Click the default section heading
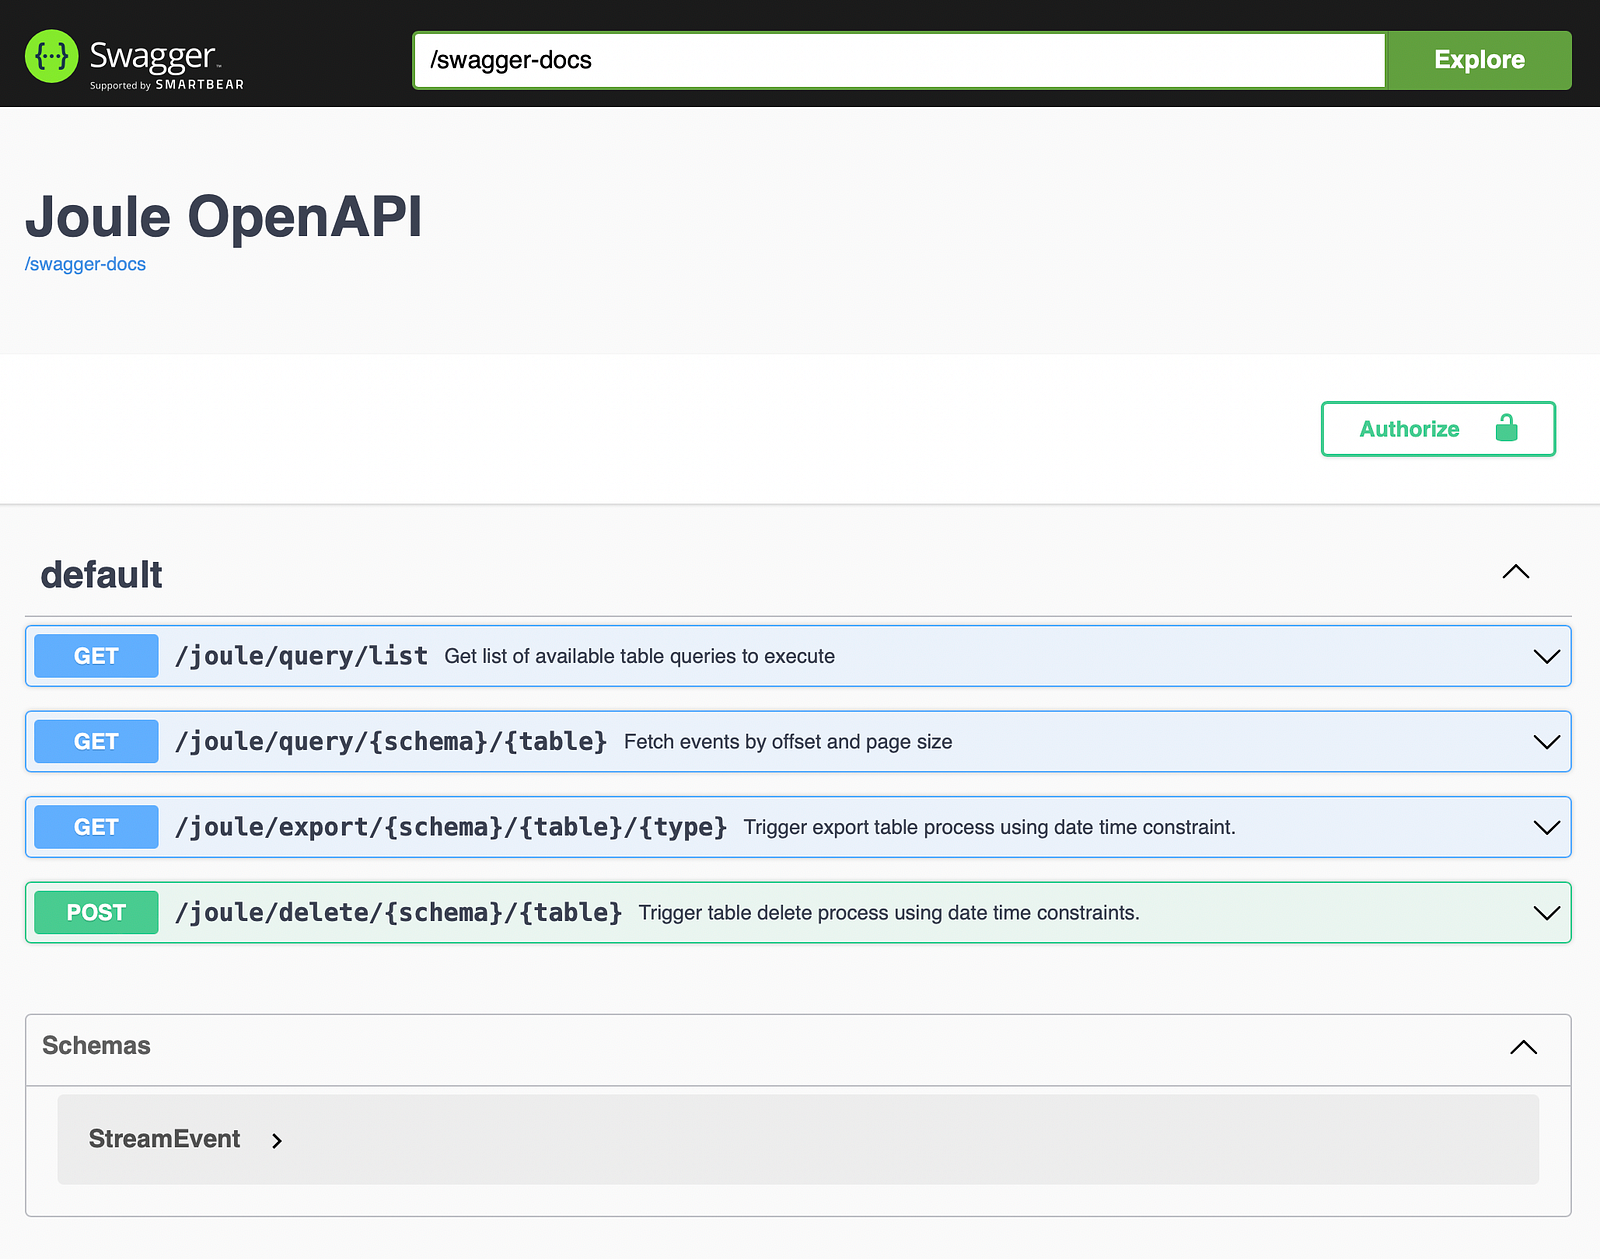 point(101,575)
